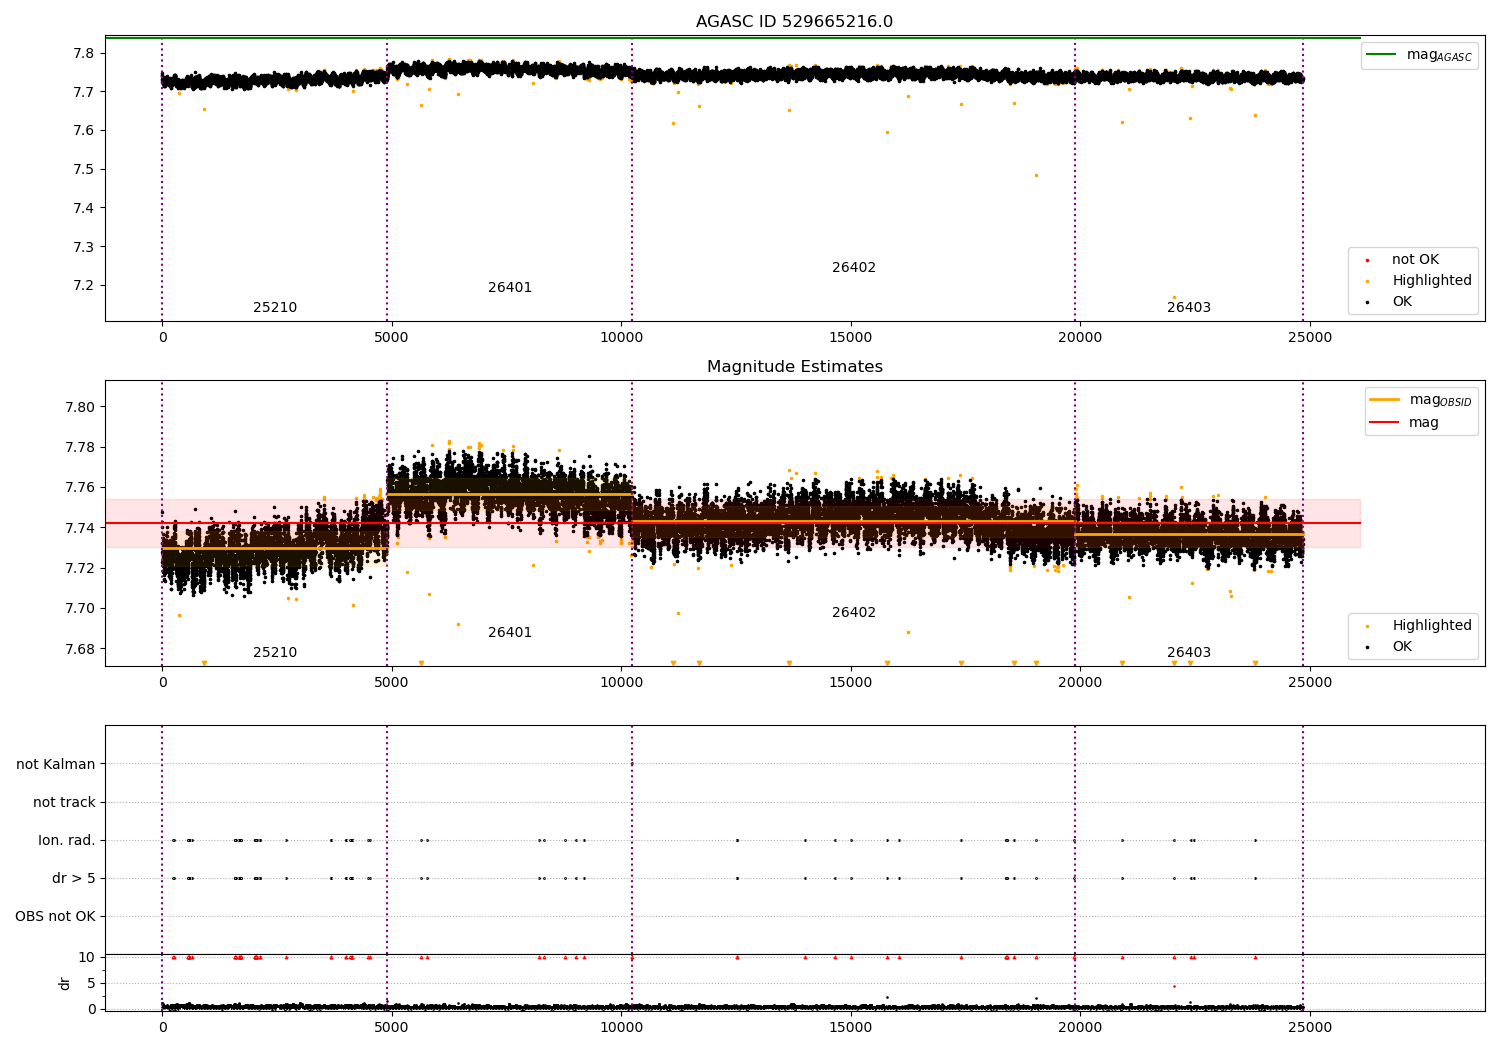Image resolution: width=1500 pixels, height=1050 pixels.
Task: Click the 10 tick on the dr axis
Action: pos(86,958)
